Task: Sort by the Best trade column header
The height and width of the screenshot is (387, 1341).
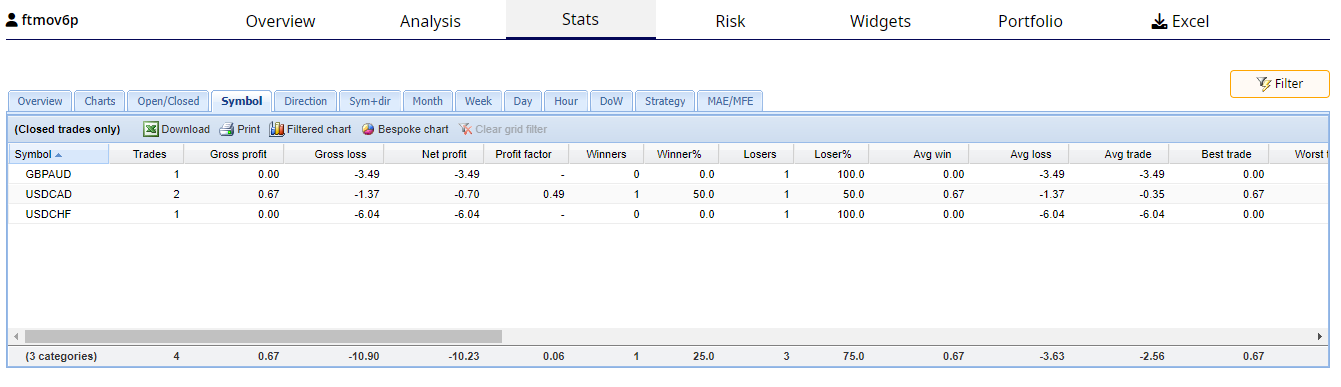Action: coord(1218,154)
